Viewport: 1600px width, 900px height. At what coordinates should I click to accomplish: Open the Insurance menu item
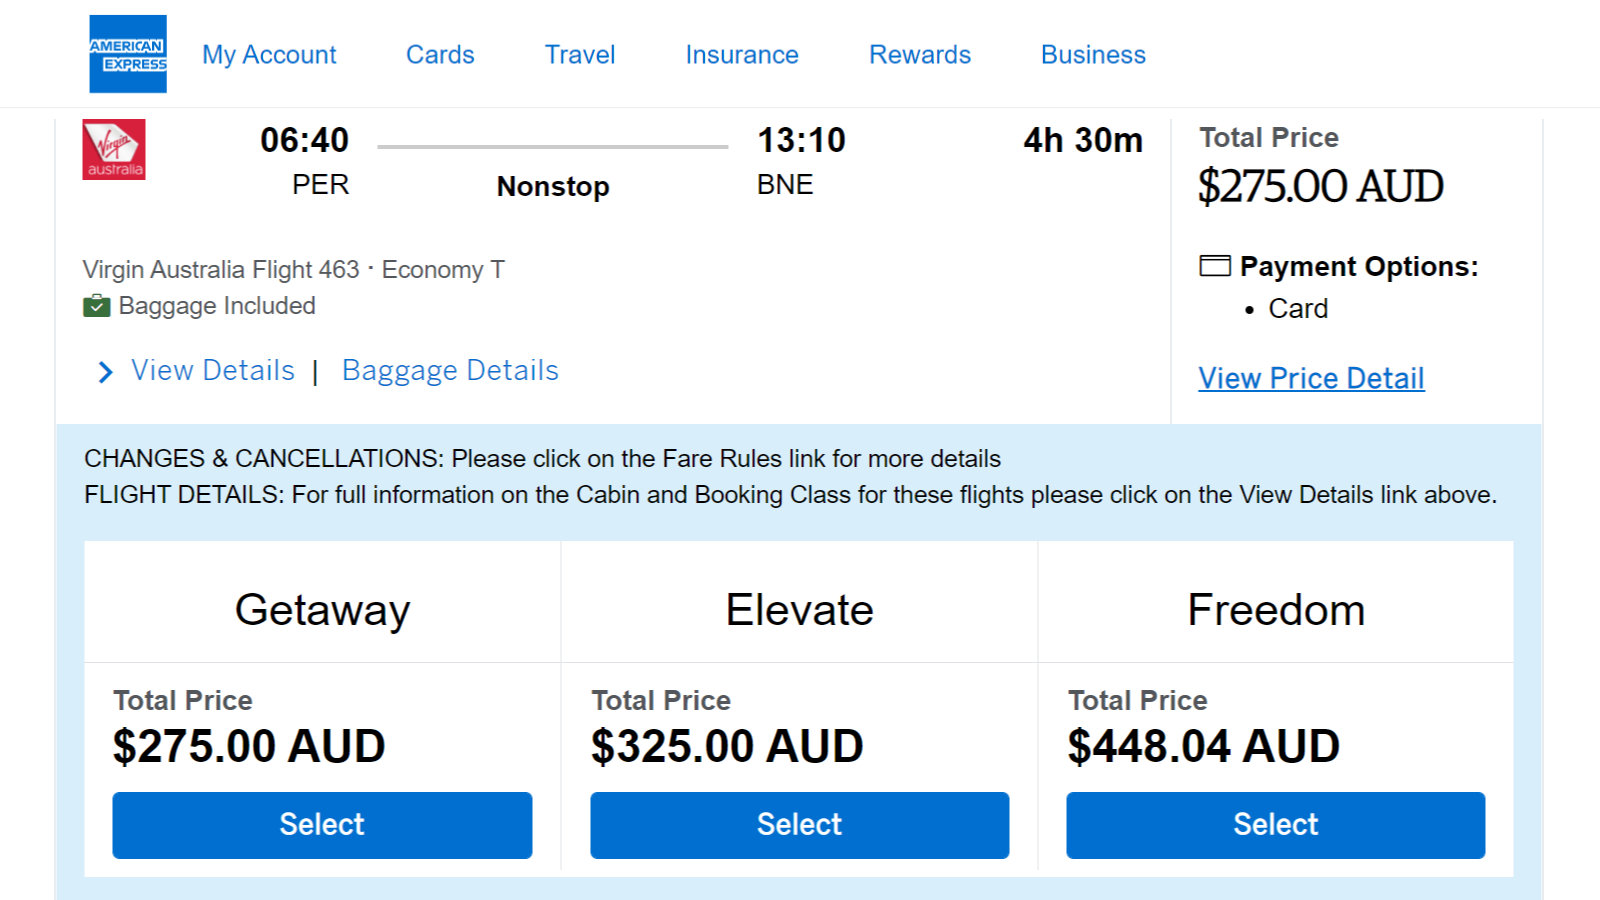pyautogui.click(x=742, y=55)
